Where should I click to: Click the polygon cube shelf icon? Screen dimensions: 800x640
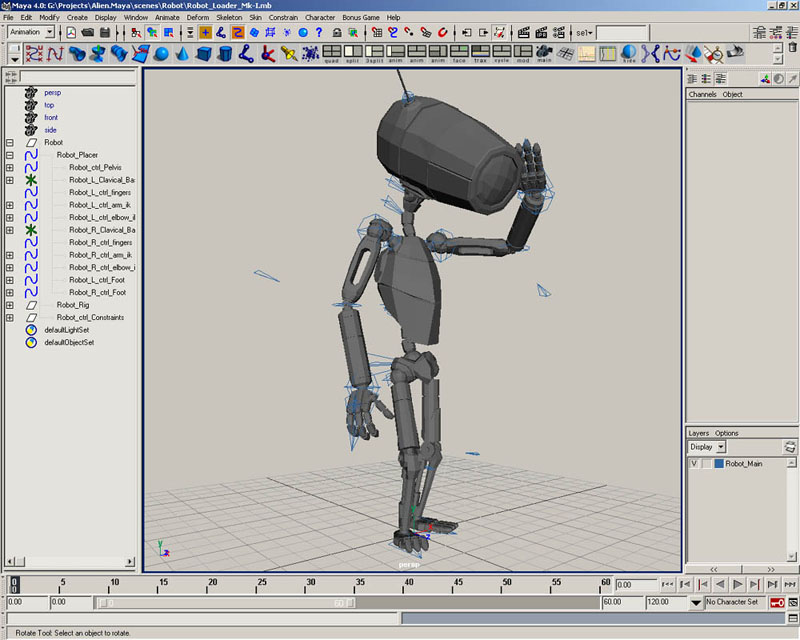click(205, 53)
